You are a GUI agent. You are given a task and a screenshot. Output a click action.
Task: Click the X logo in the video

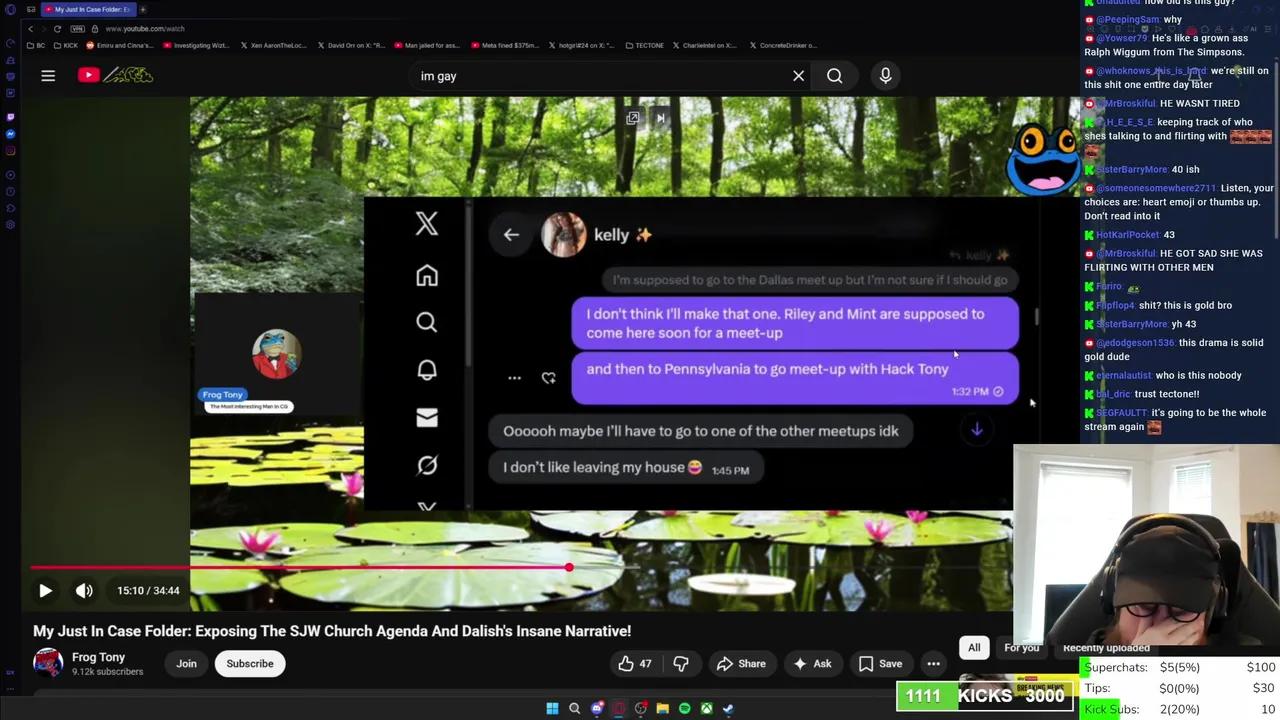[427, 223]
